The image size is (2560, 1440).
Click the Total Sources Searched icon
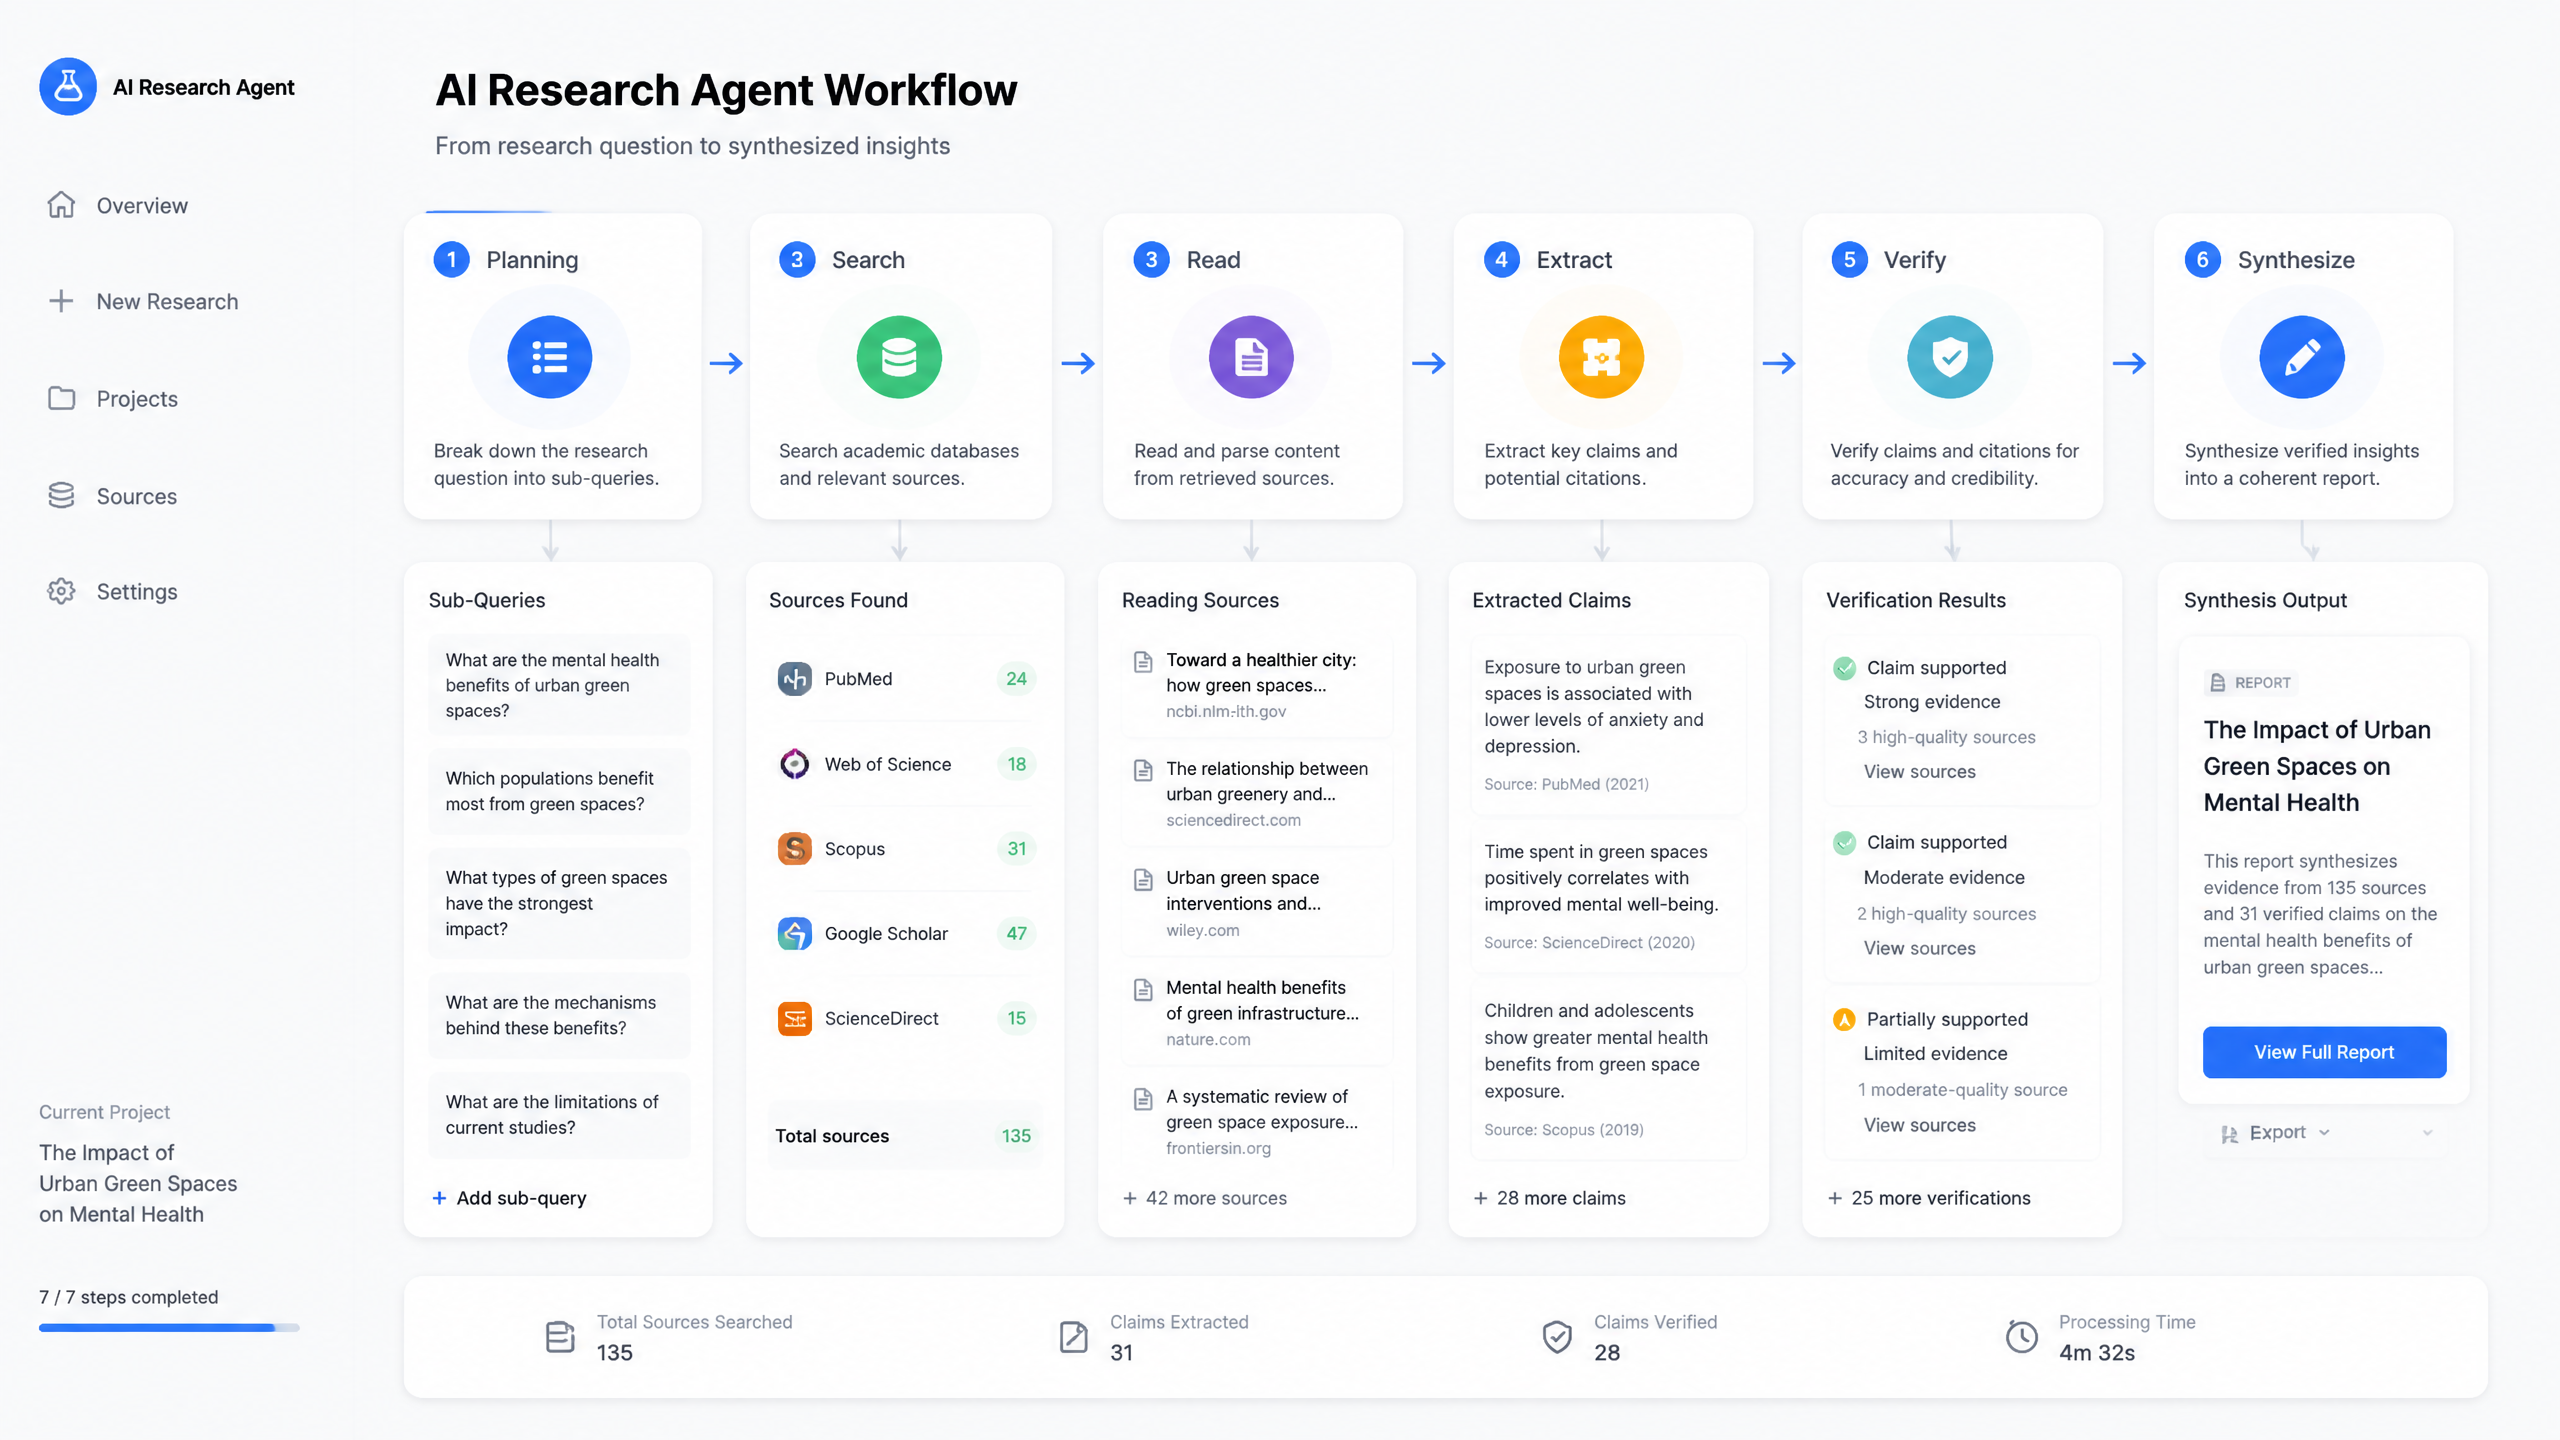tap(560, 1337)
